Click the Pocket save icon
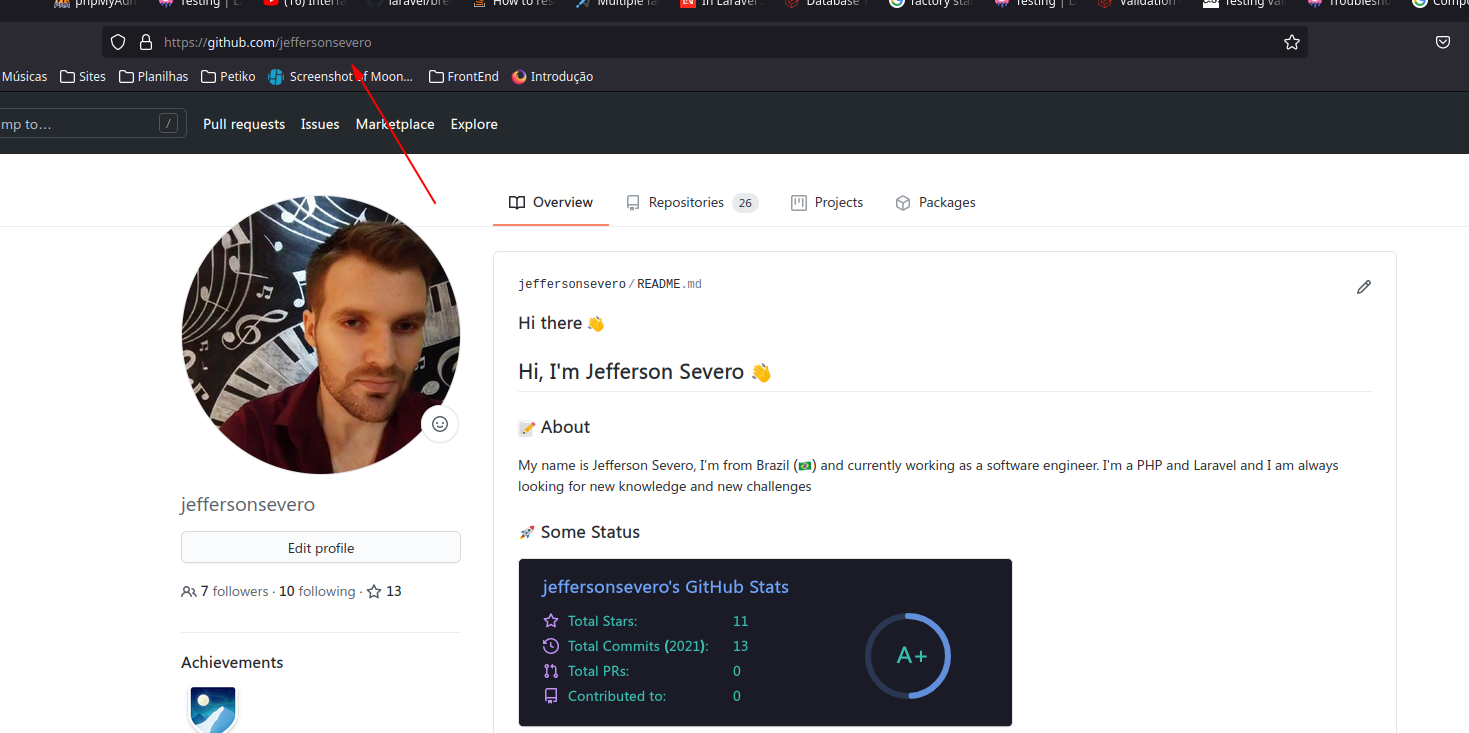 [x=1443, y=42]
